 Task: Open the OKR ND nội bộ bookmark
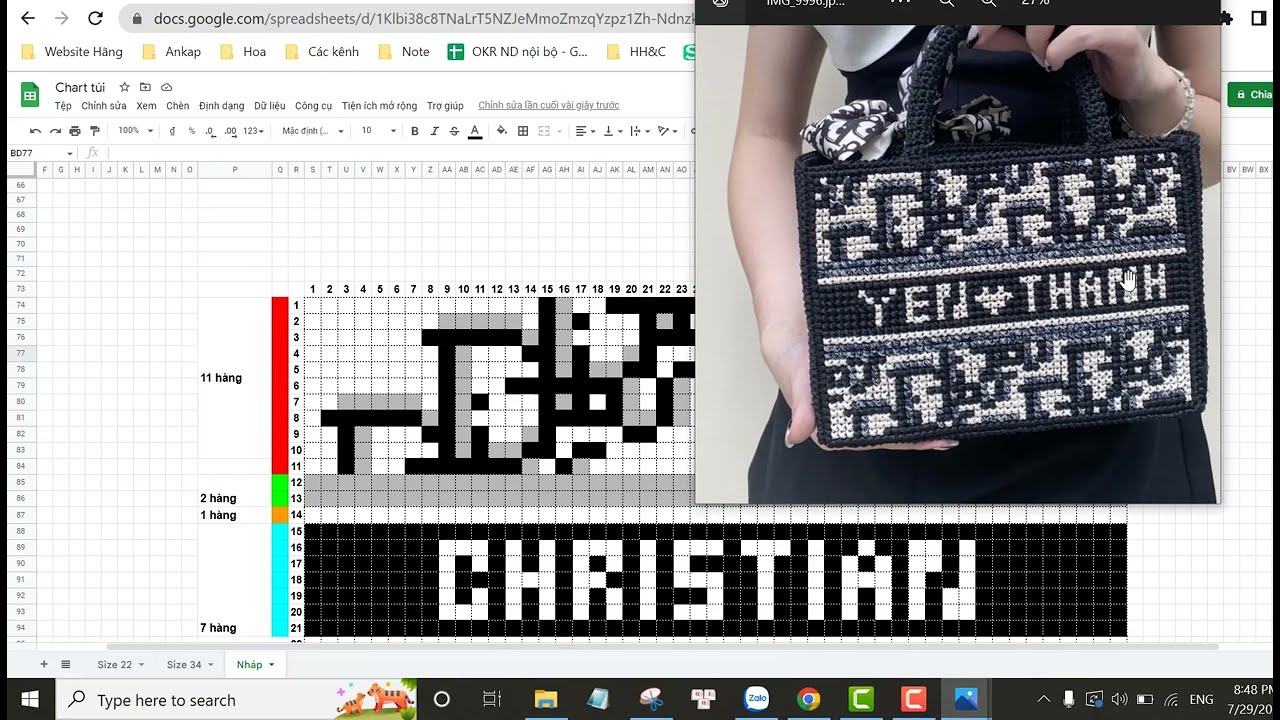point(518,52)
